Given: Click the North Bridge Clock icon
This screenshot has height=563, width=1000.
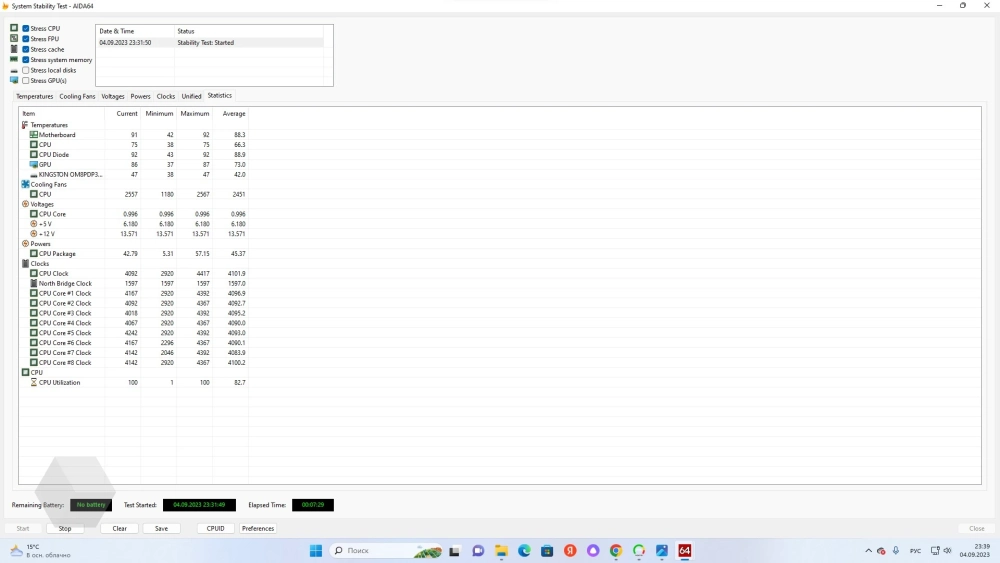Looking at the screenshot, I should [33, 283].
